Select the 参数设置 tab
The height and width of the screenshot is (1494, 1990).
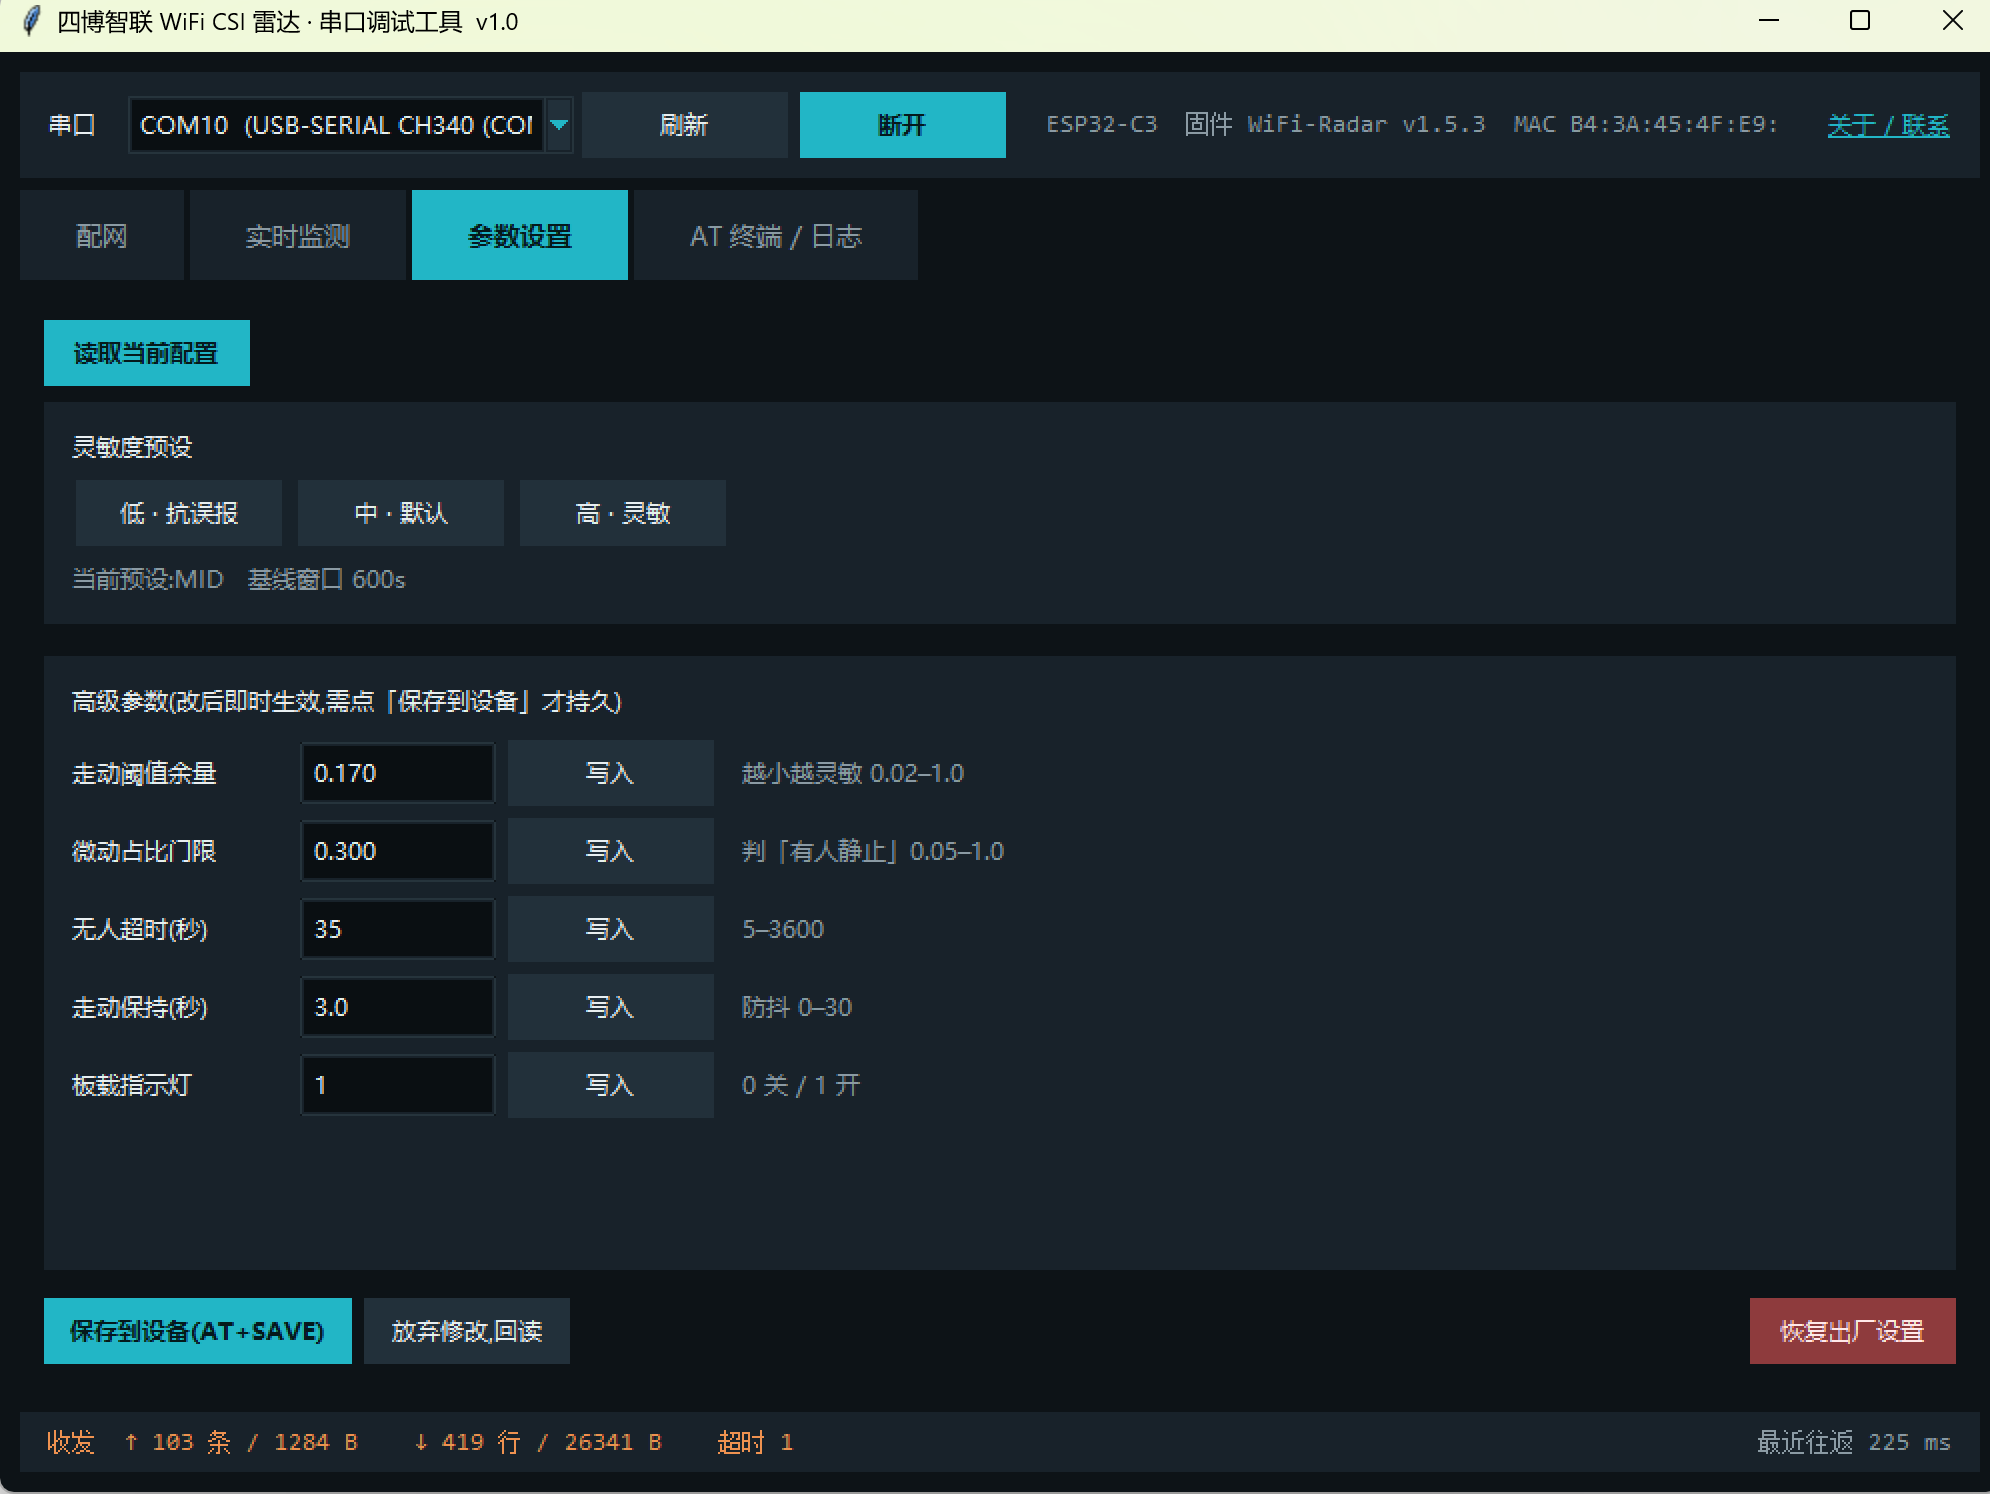519,236
